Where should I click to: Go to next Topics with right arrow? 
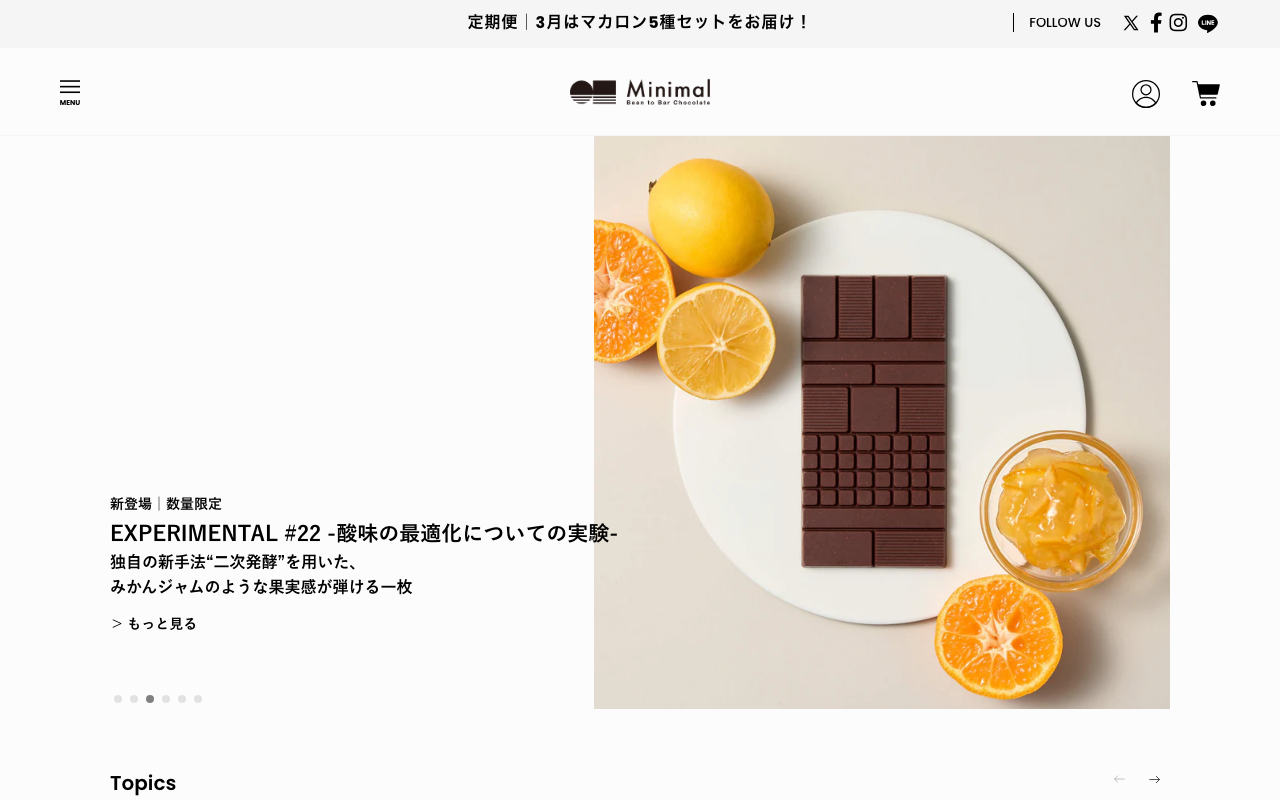pyautogui.click(x=1154, y=779)
